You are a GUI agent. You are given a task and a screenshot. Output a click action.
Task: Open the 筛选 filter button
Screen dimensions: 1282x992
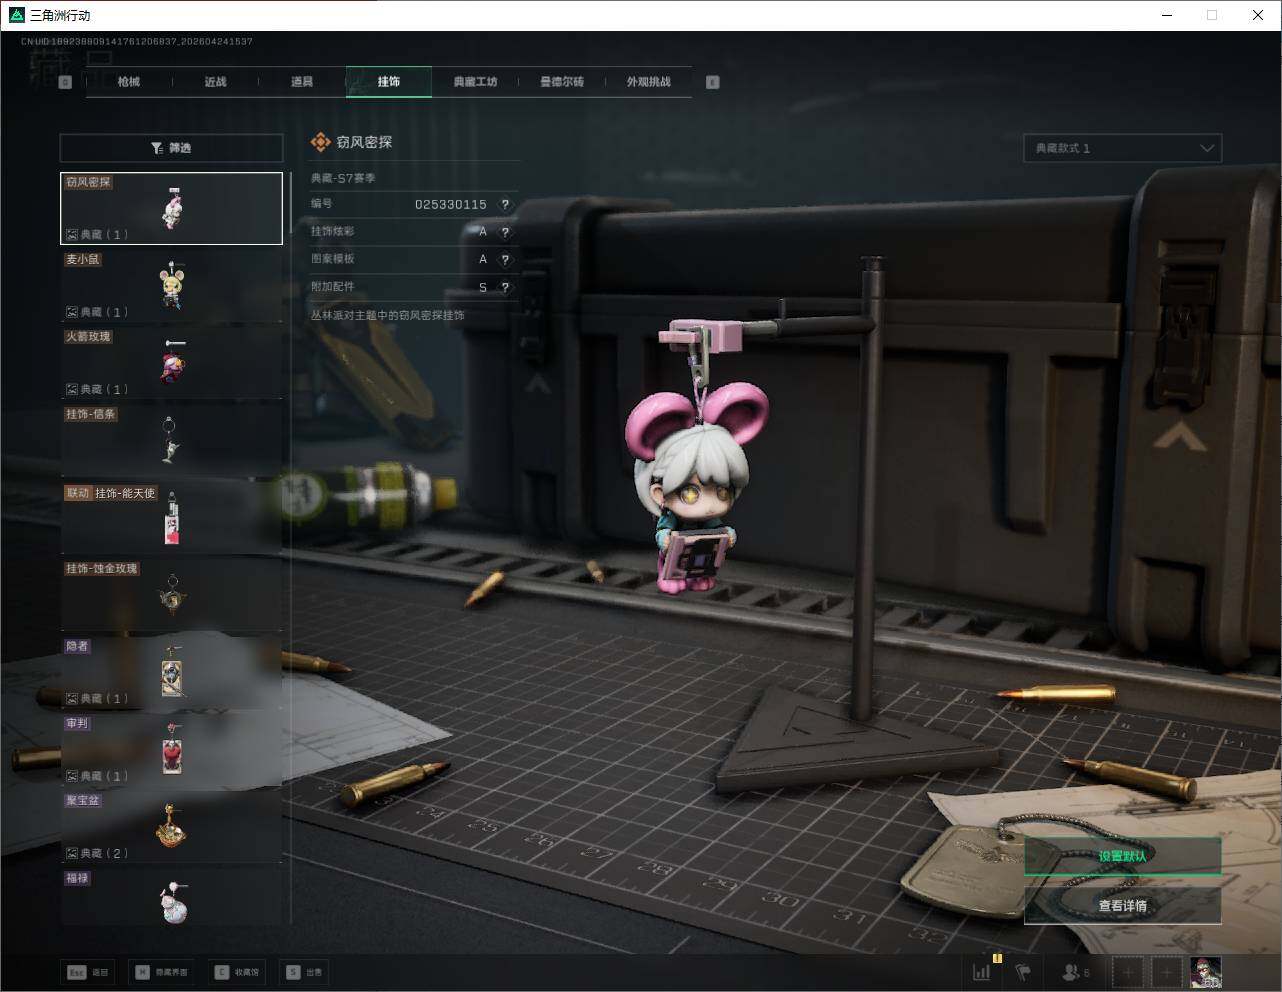171,148
